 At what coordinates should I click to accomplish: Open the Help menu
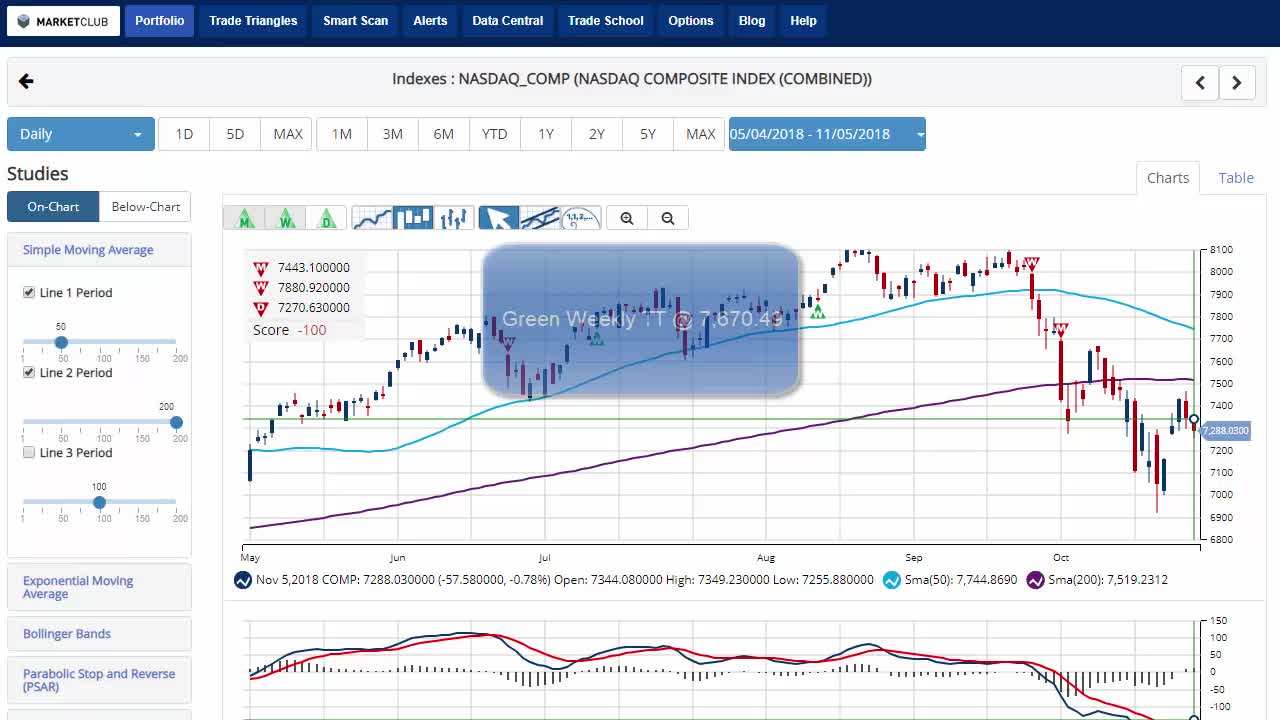click(x=803, y=21)
